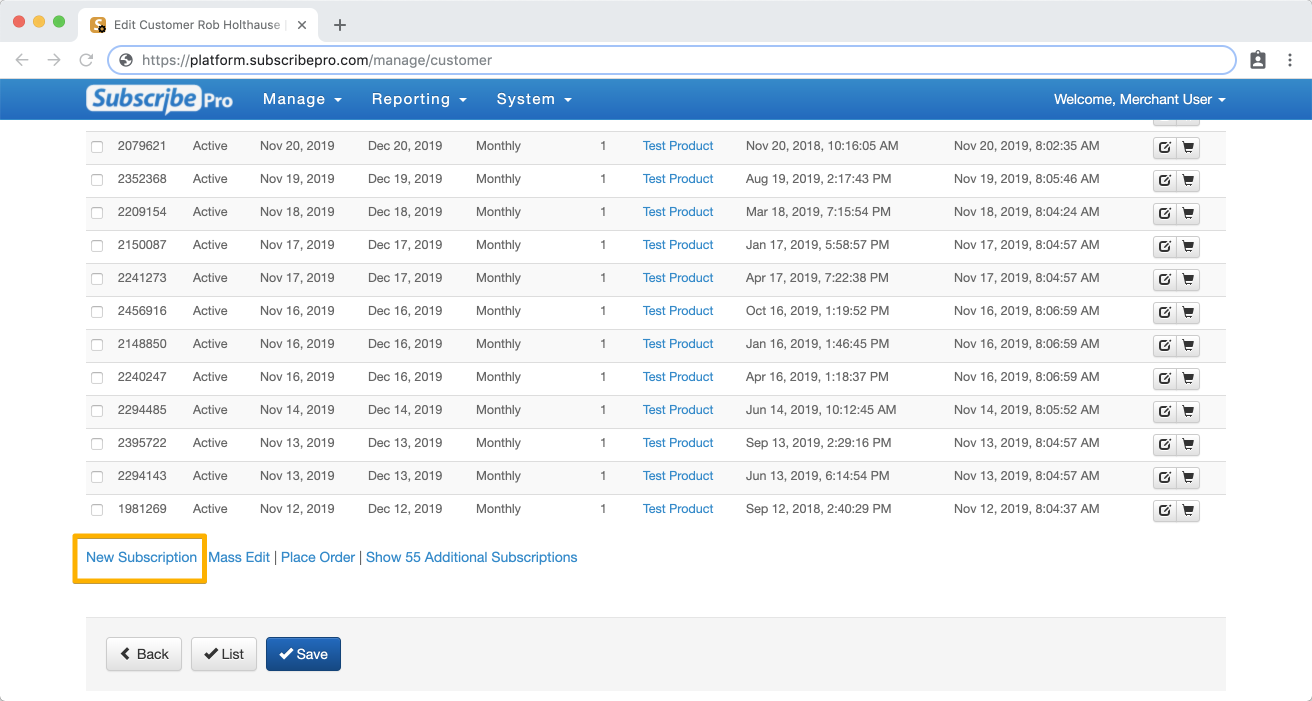Open the edit icon for subscription 2294485
1312x701 pixels.
(x=1165, y=412)
